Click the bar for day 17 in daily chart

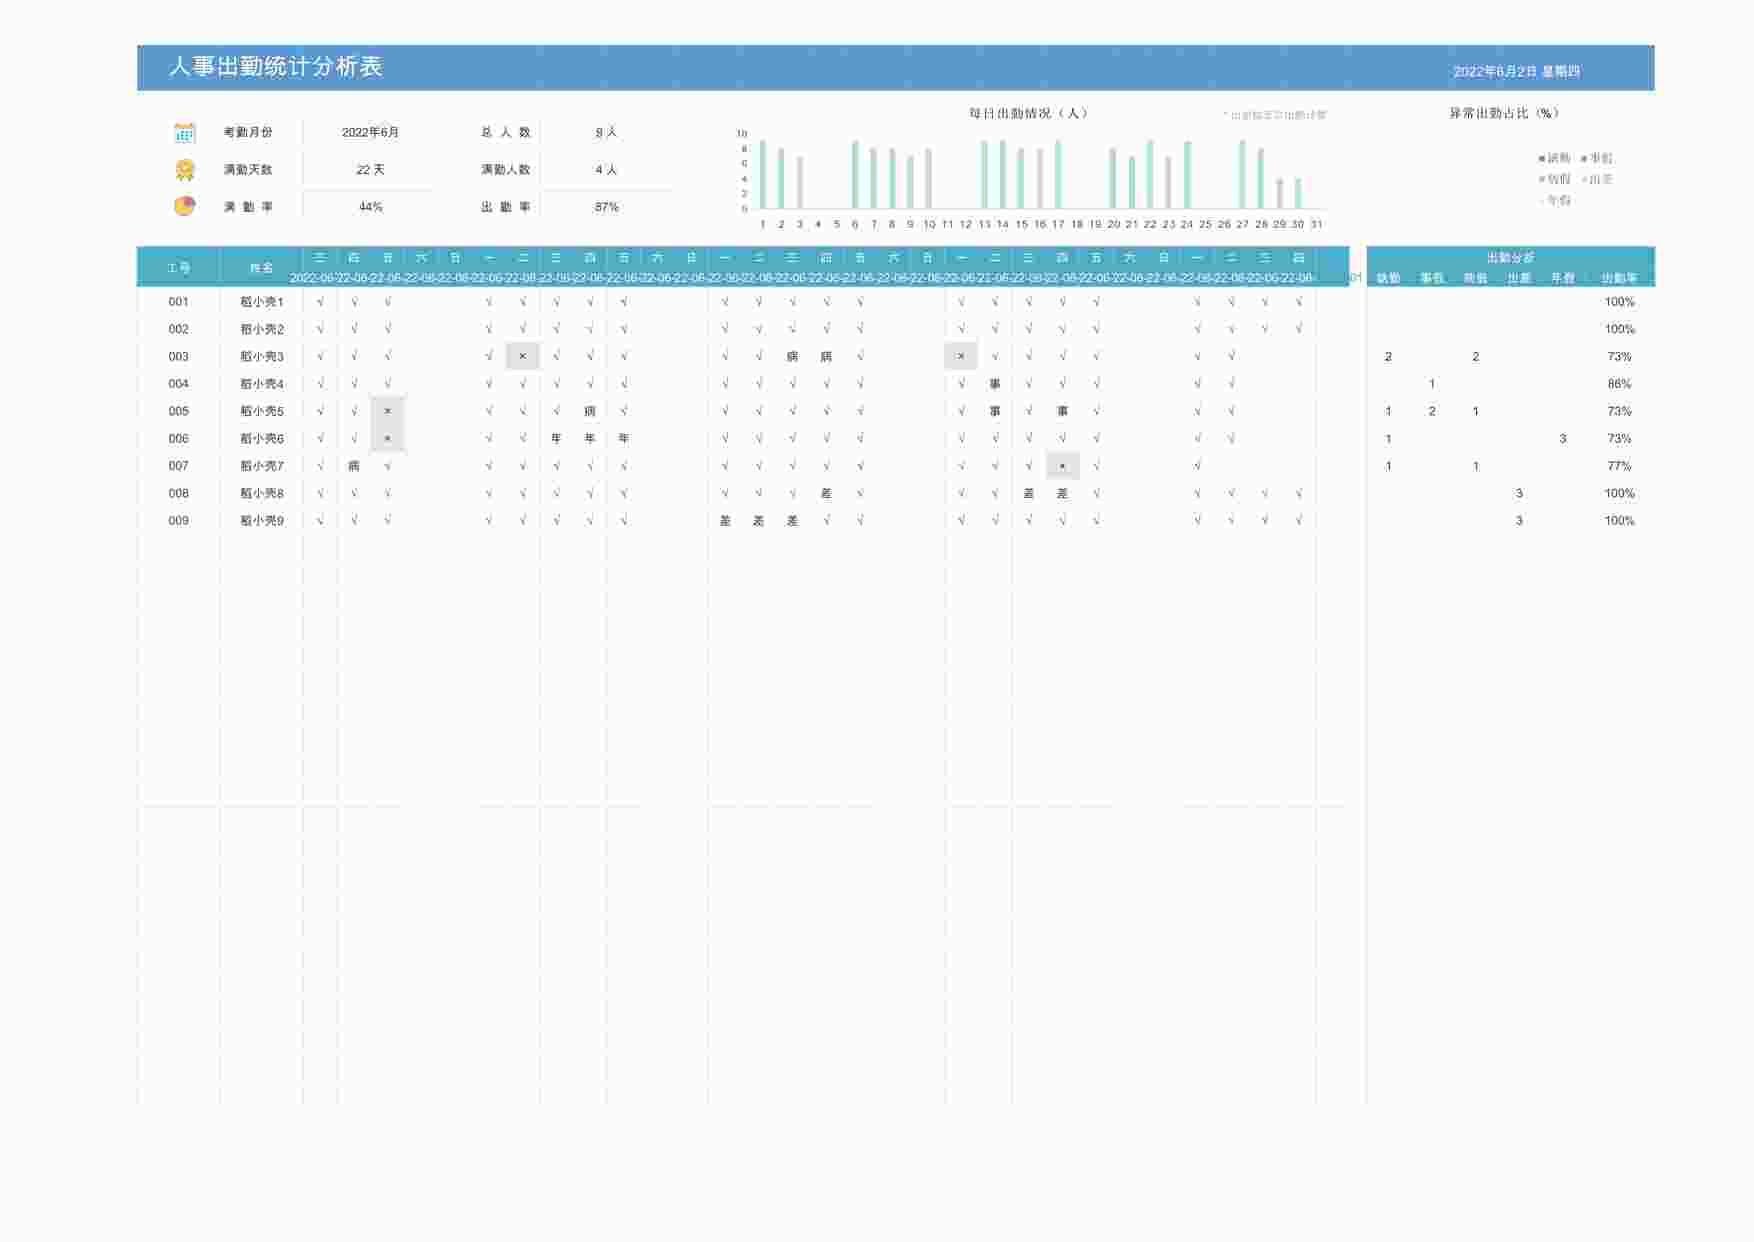[x=1058, y=174]
